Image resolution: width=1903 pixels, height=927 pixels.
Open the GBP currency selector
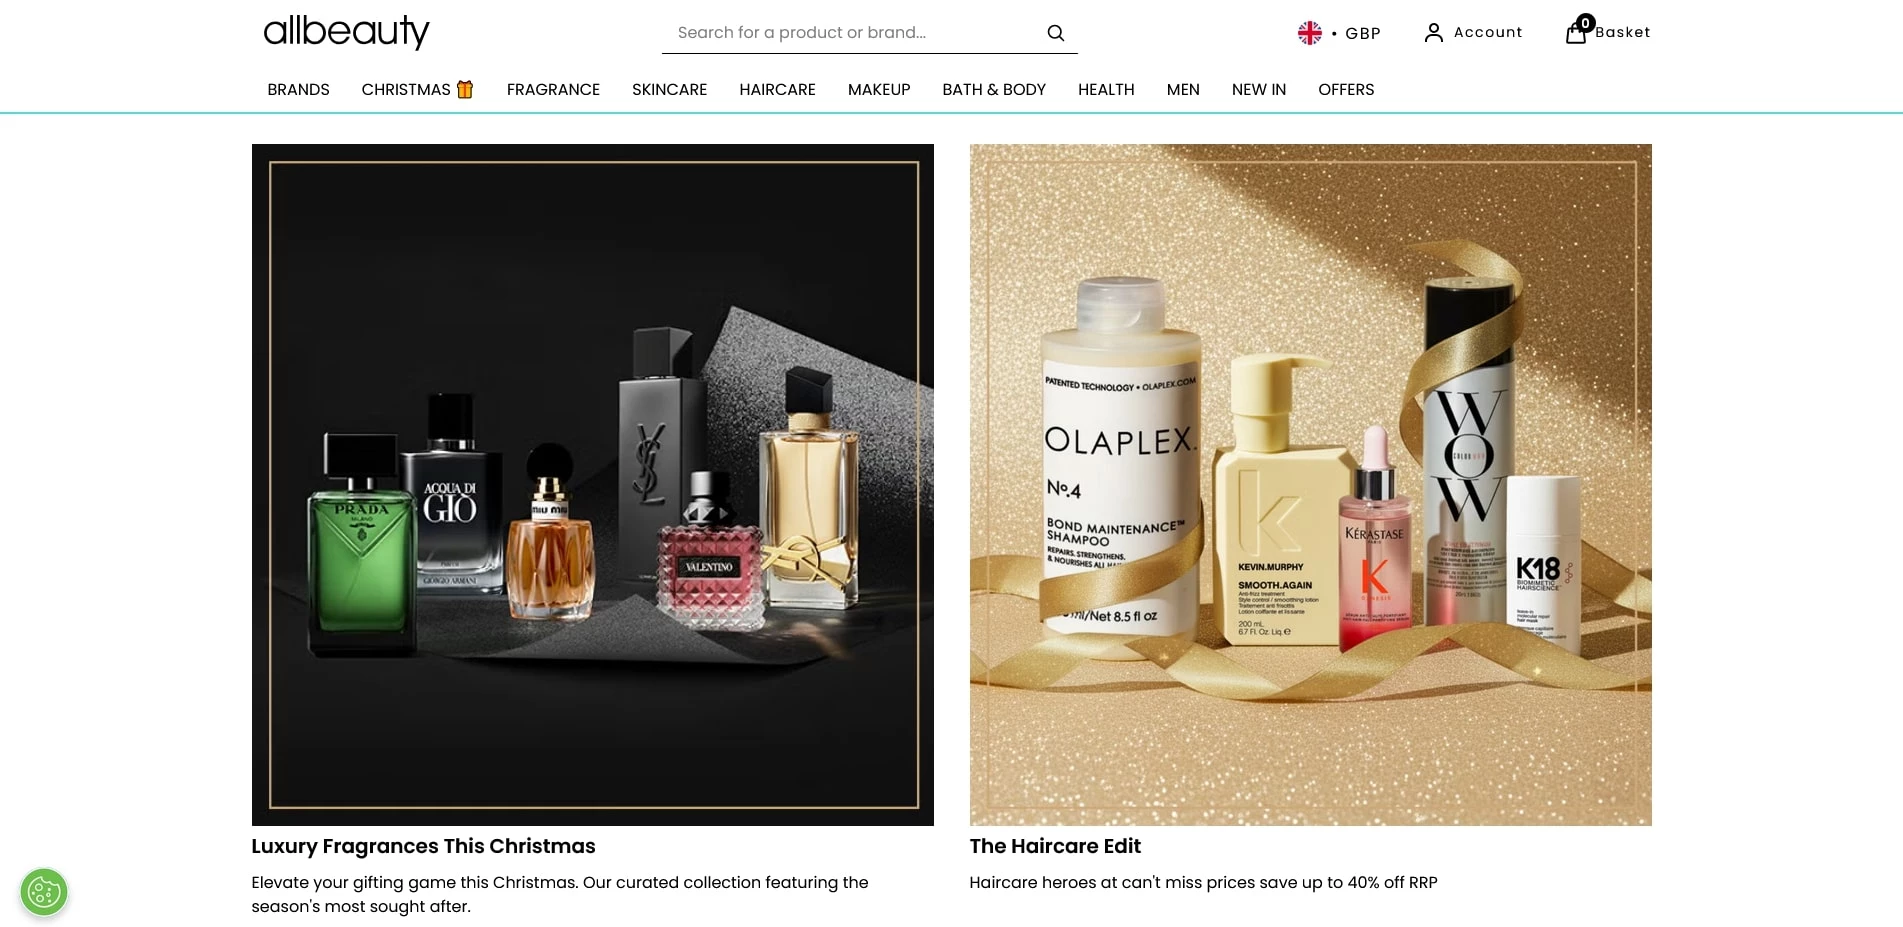[1339, 33]
